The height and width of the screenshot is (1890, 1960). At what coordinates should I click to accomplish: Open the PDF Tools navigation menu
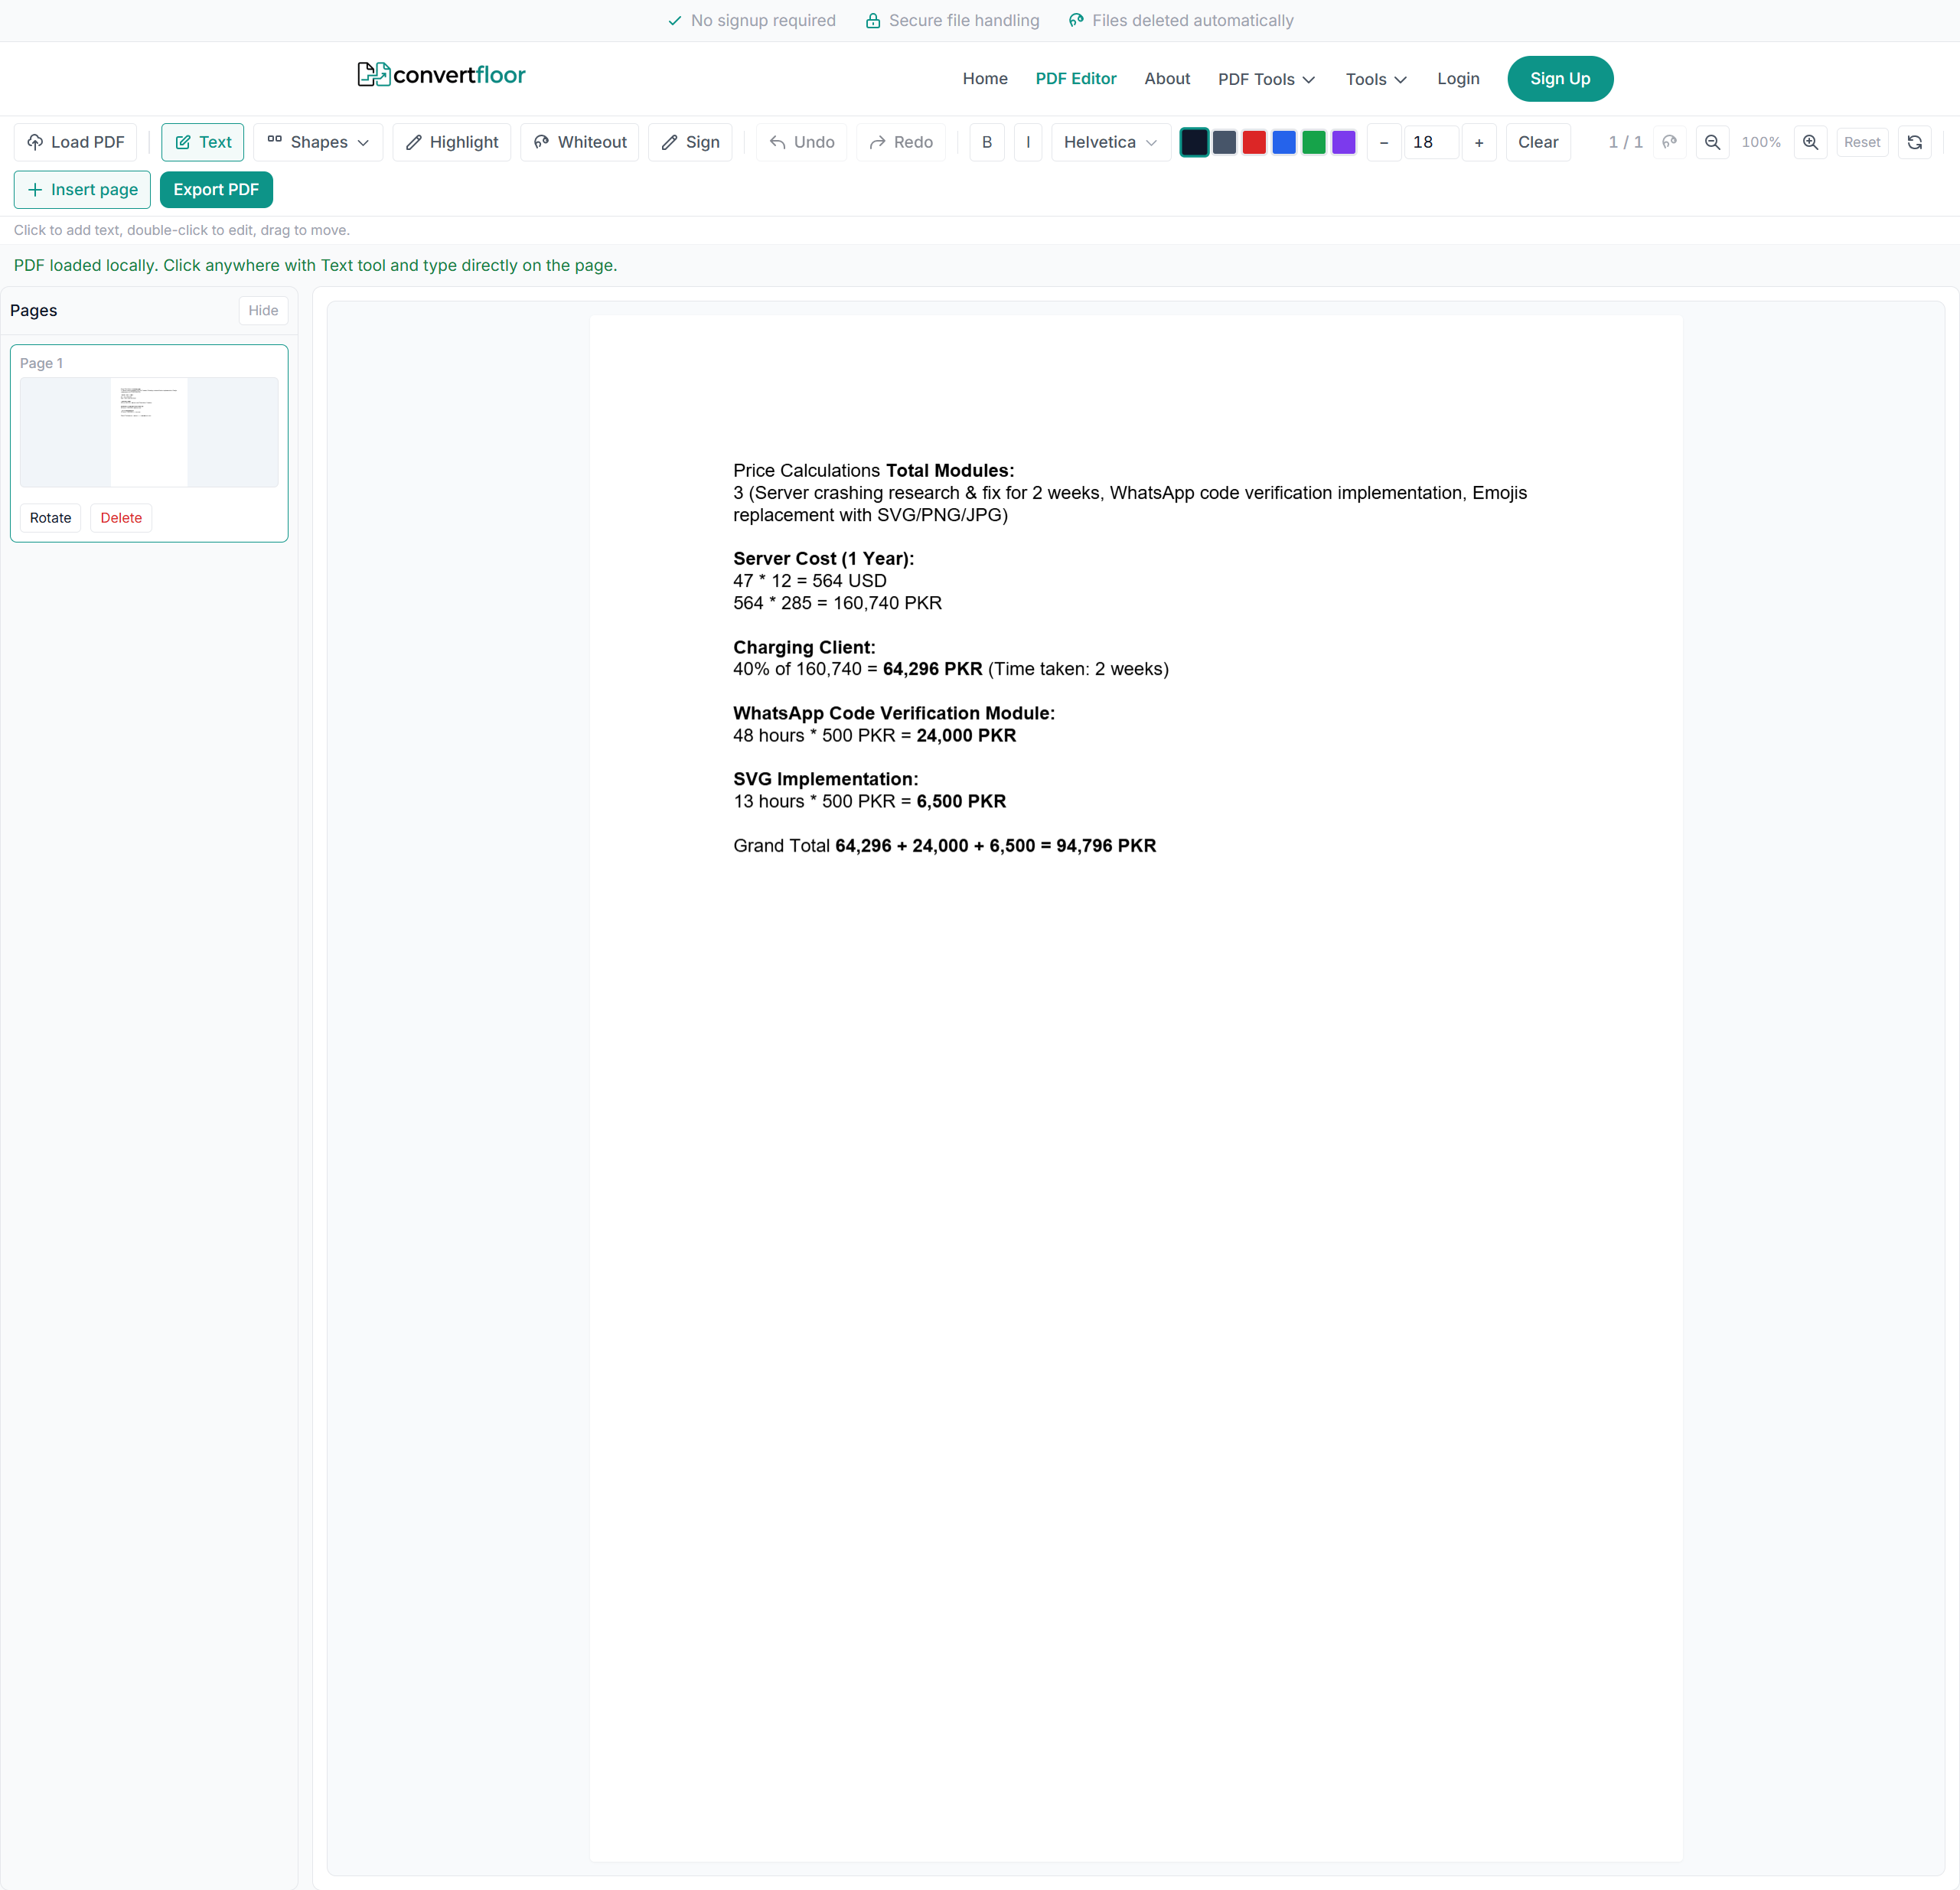tap(1266, 79)
